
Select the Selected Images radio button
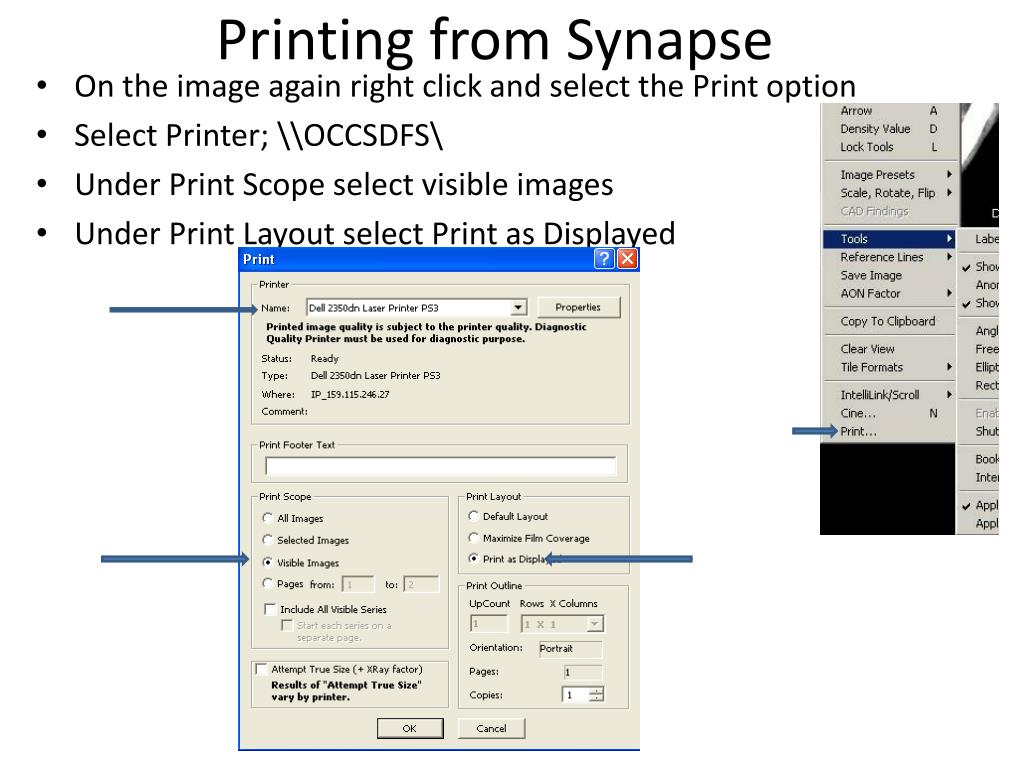pyautogui.click(x=267, y=539)
